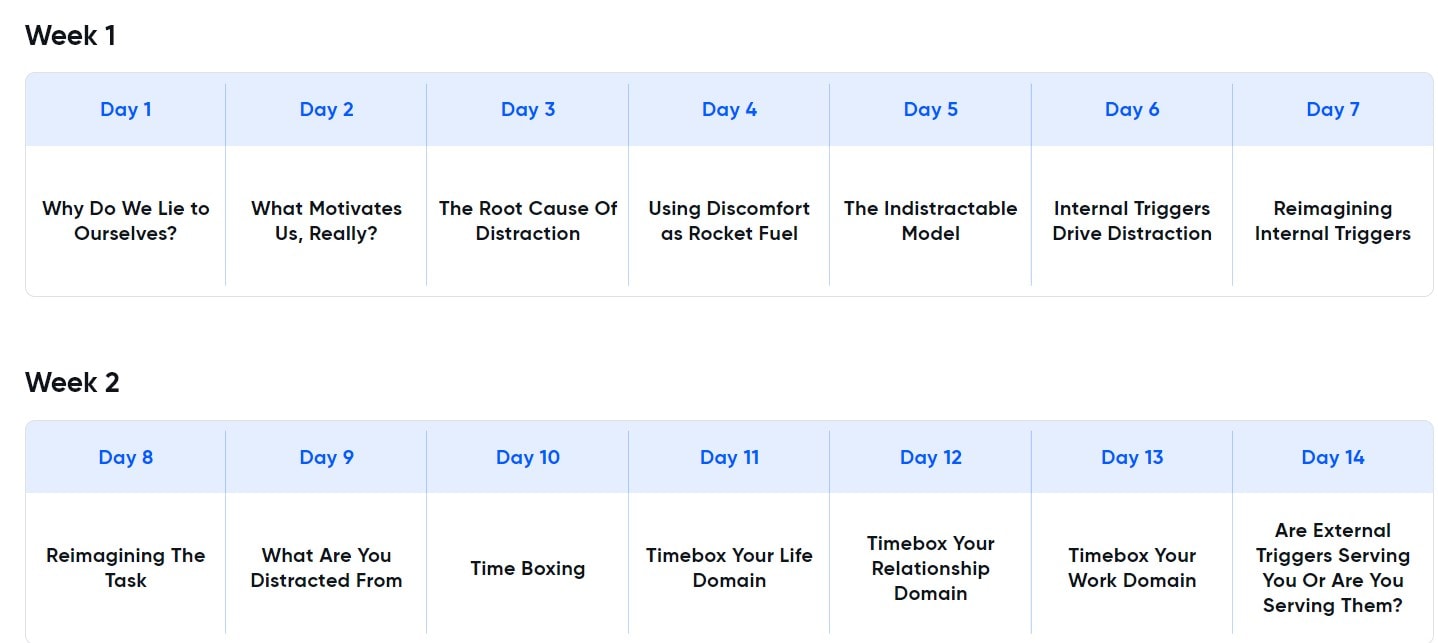
Task: Select the Day 13 column header
Action: (x=1132, y=458)
